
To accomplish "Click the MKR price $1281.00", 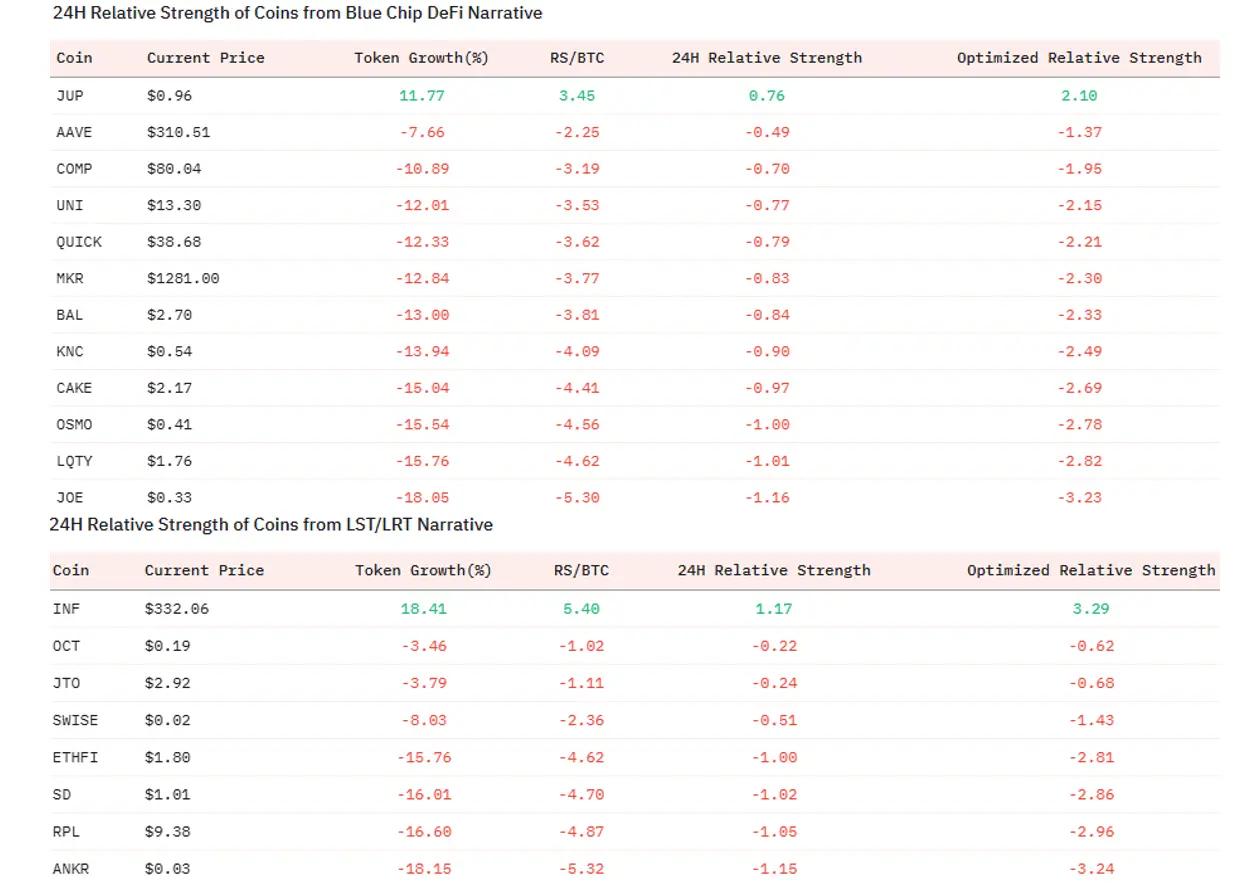I will tap(183, 278).
